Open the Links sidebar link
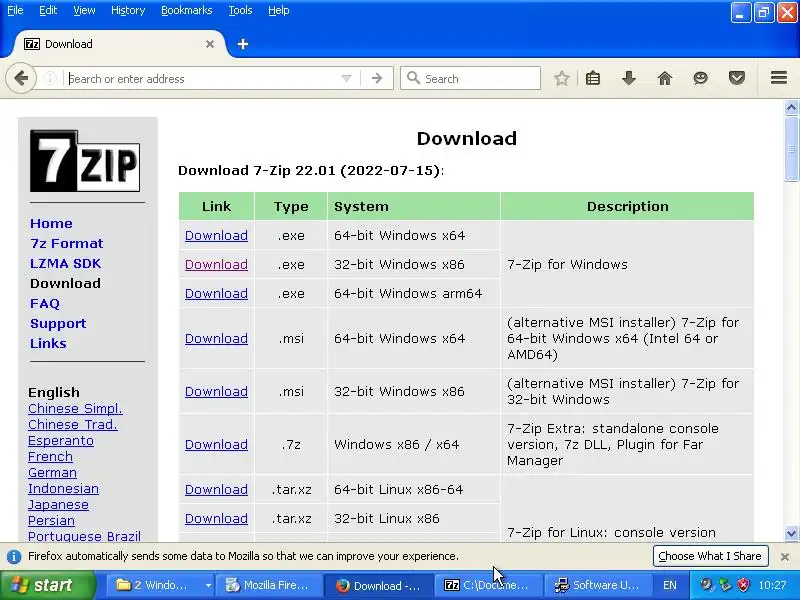This screenshot has width=800, height=600. [x=48, y=343]
